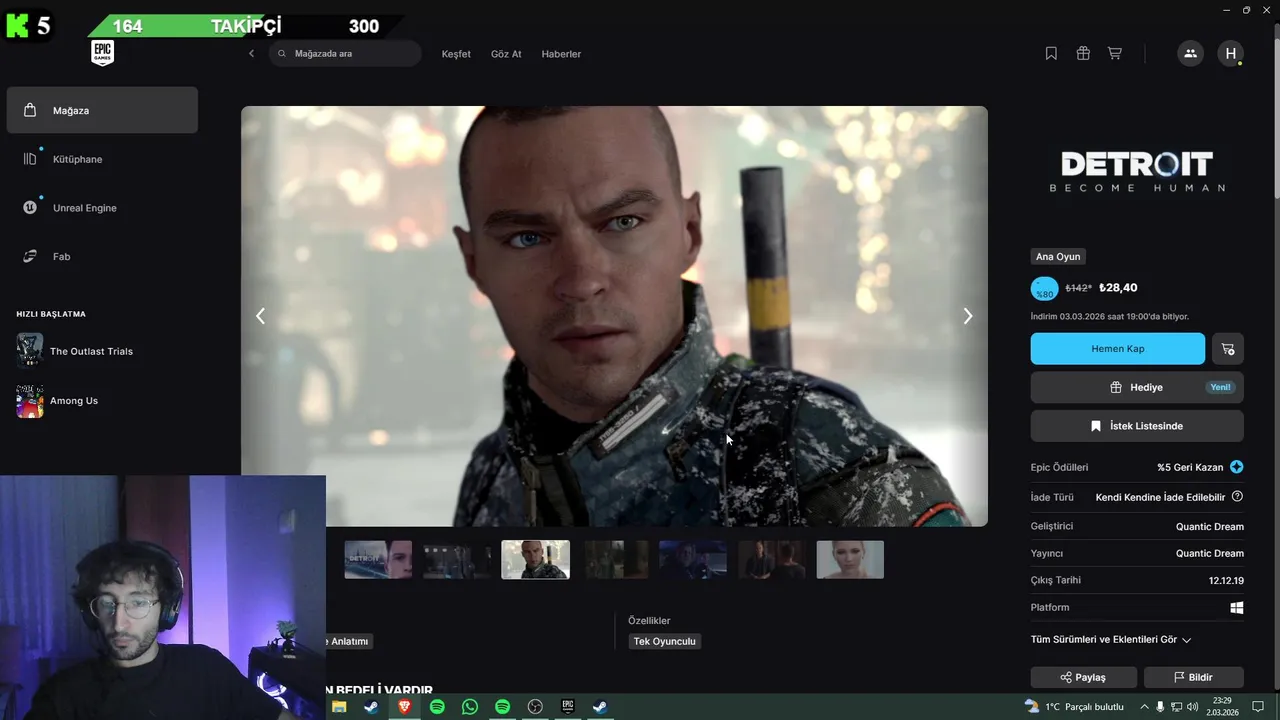Click the Ana Oyun tag
Viewport: 1280px width, 720px height.
(x=1058, y=257)
